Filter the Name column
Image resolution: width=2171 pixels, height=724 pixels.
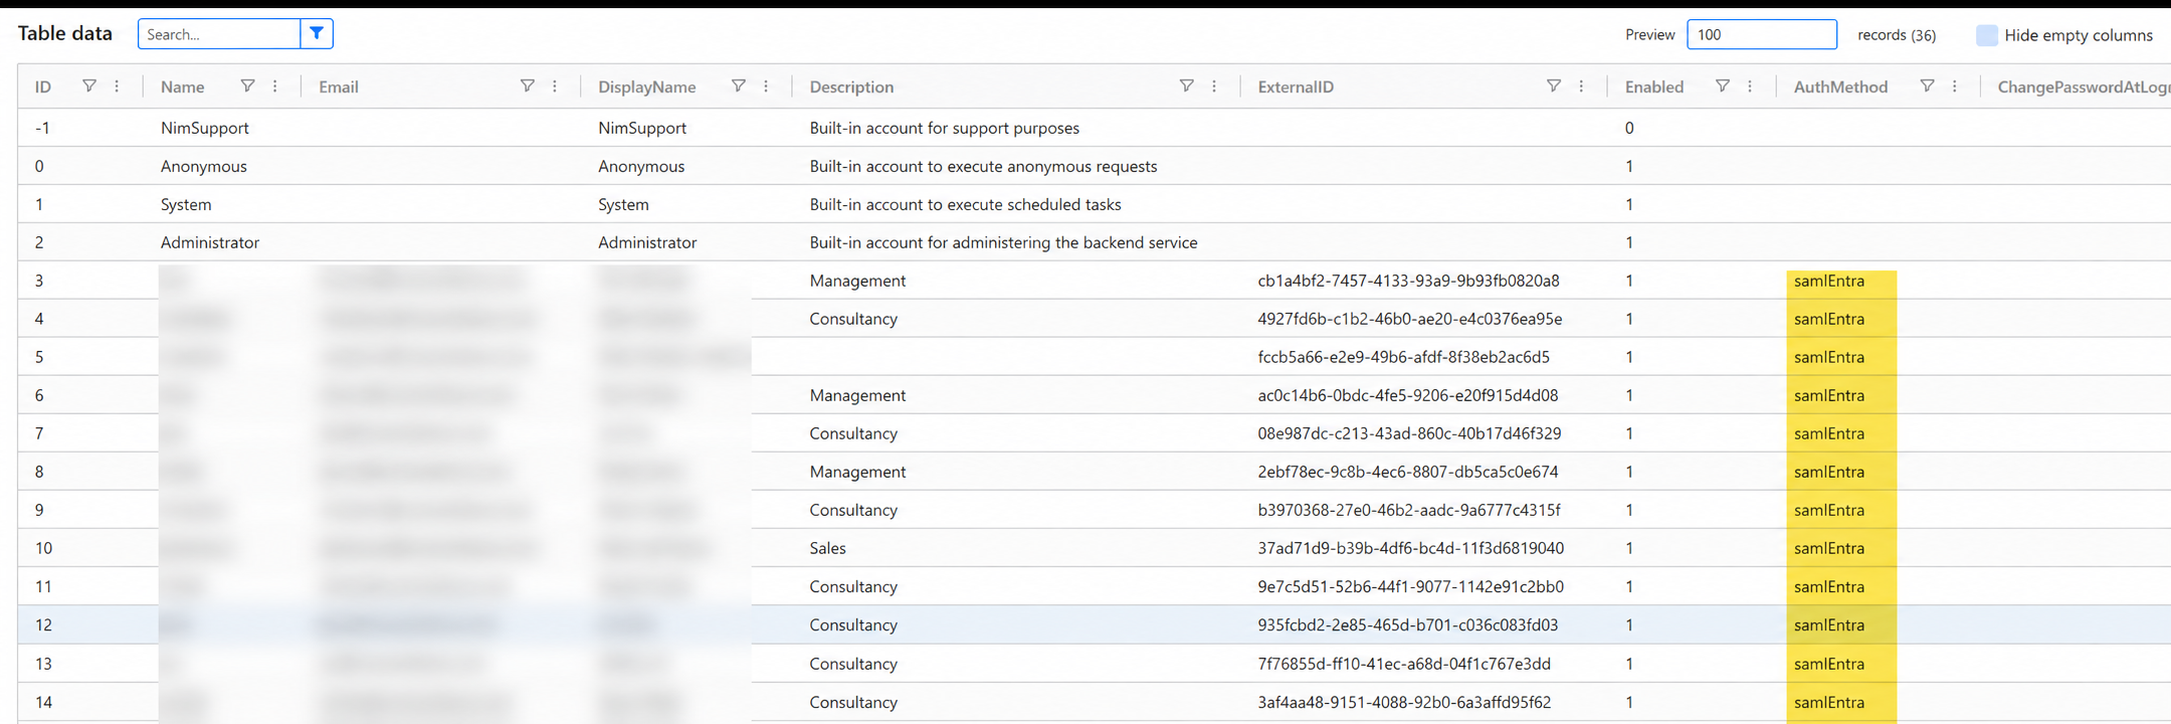[x=247, y=86]
